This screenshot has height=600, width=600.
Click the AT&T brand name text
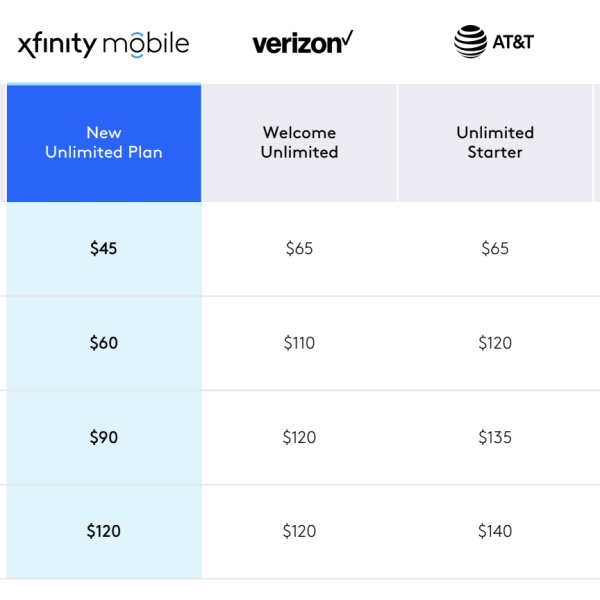[x=513, y=43]
